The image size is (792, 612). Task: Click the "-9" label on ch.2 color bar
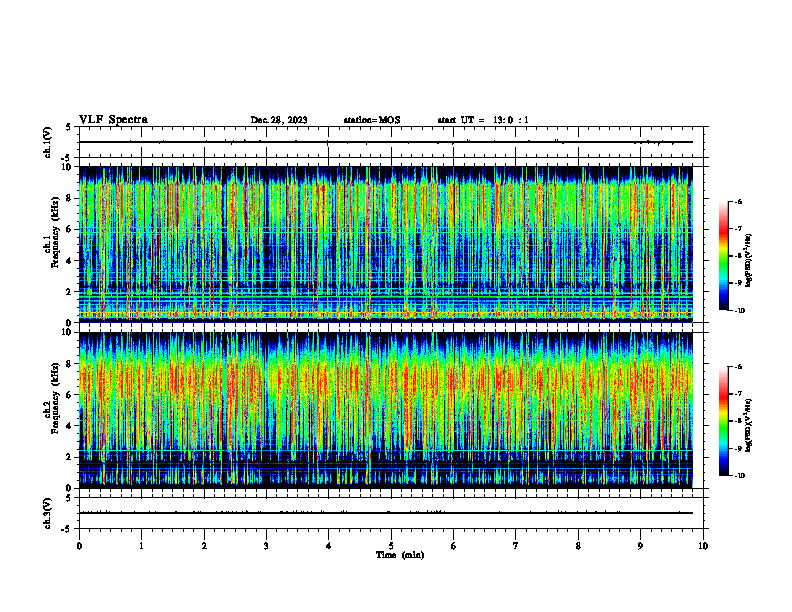(x=738, y=448)
